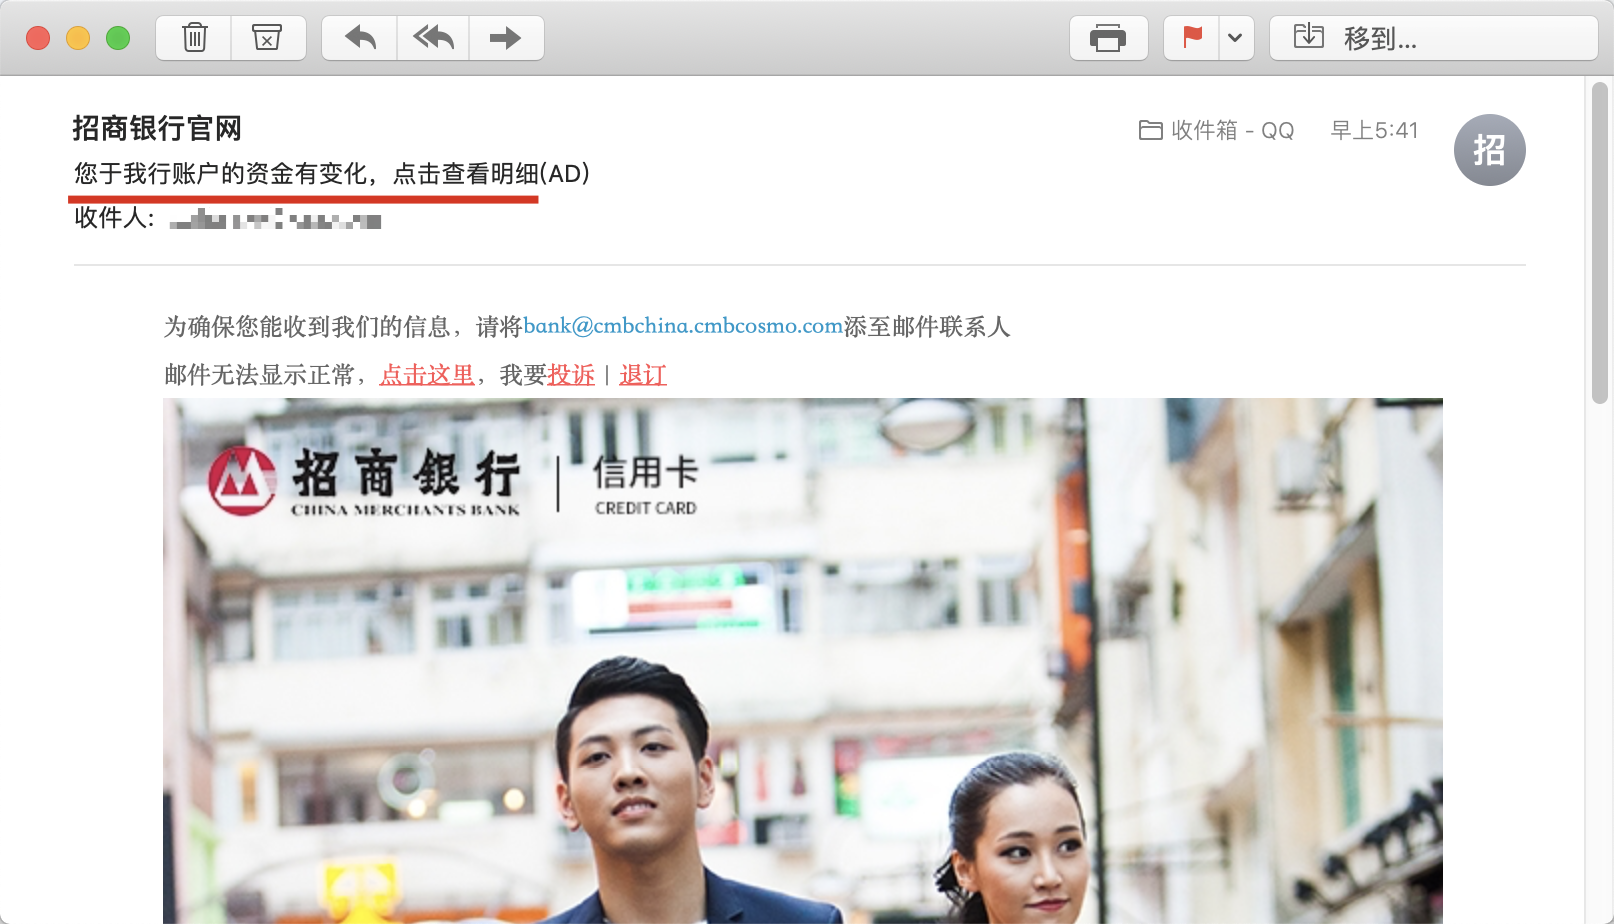Delete the message with the trash icon
This screenshot has height=924, width=1614.
click(194, 38)
